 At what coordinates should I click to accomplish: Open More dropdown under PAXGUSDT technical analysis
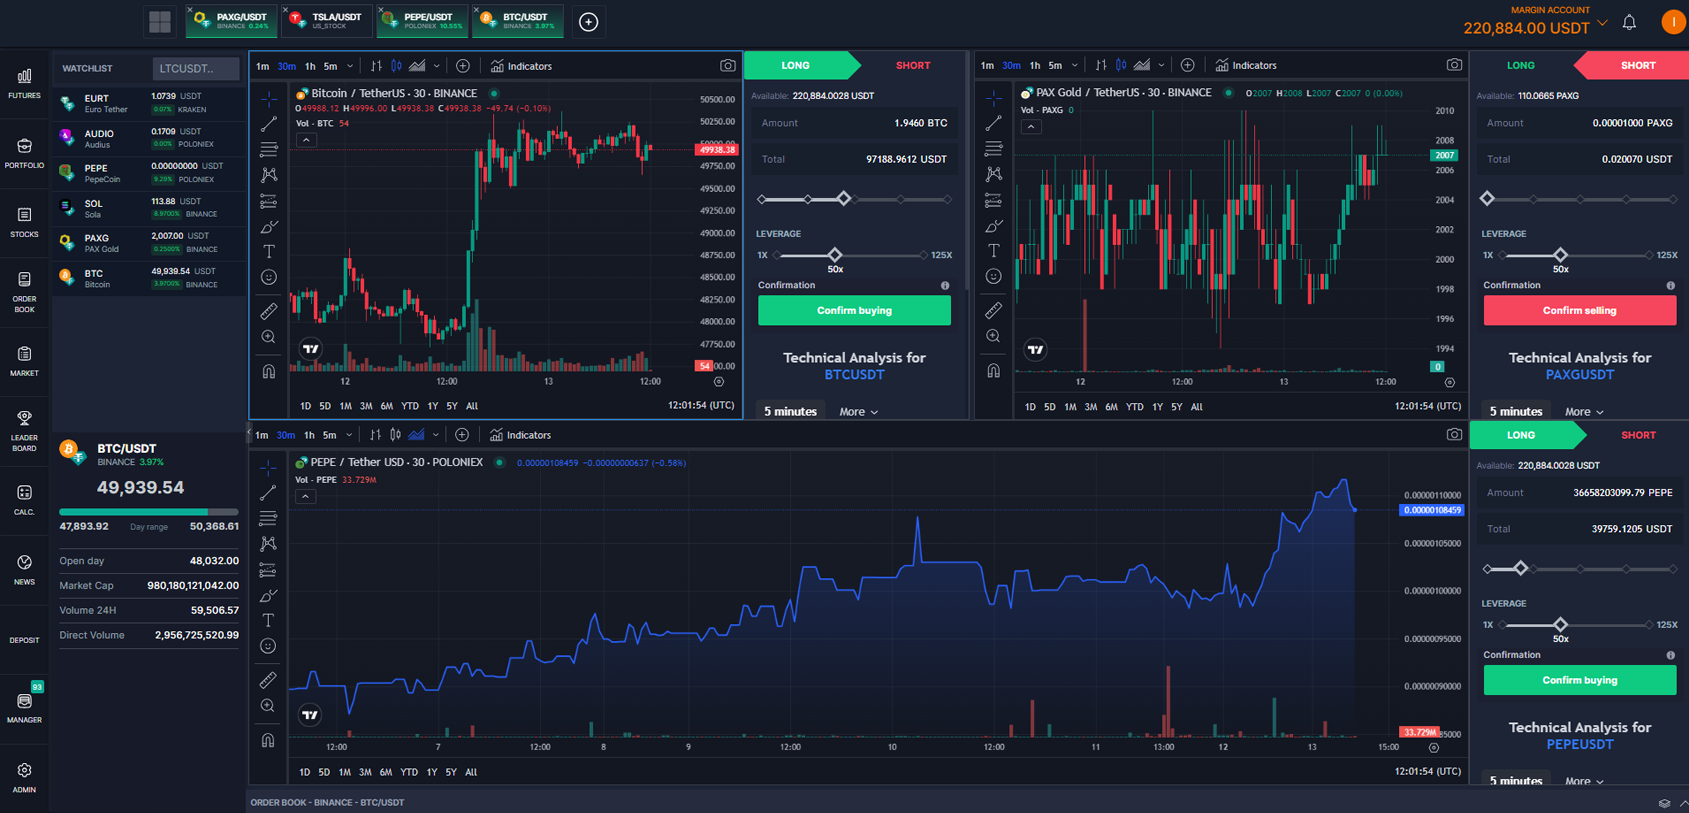pos(1584,412)
